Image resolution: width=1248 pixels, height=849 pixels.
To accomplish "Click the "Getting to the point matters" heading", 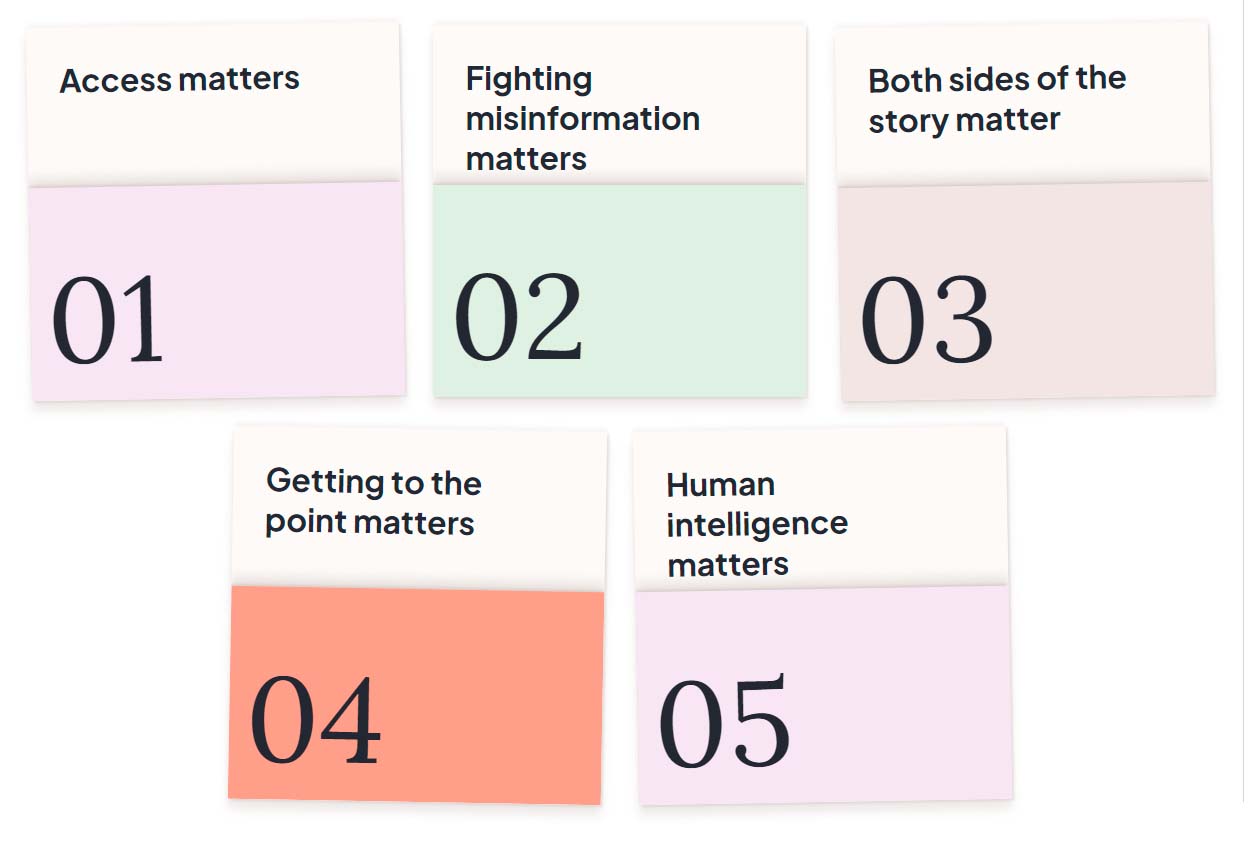I will pos(373,502).
